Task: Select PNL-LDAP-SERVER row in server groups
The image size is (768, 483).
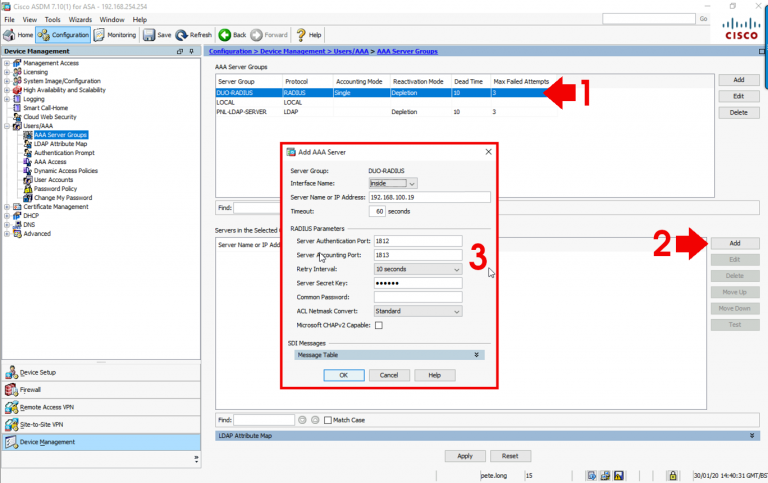Action: click(386, 112)
